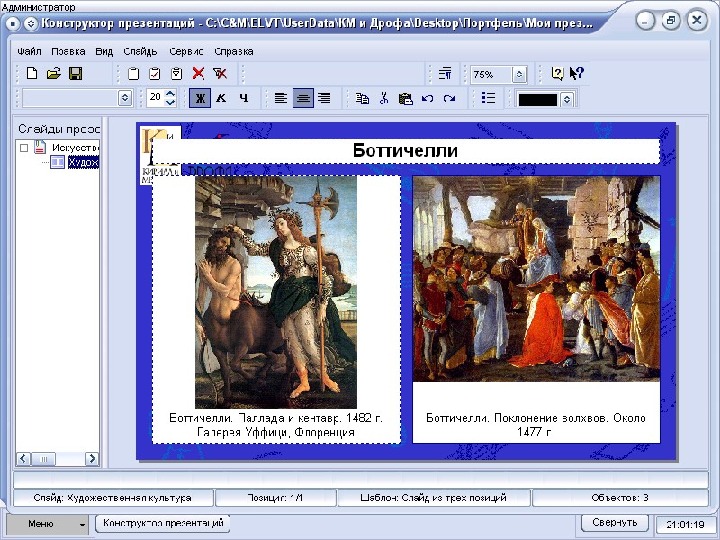Open help with question bubble icon
This screenshot has width=720, height=540.
[557, 73]
